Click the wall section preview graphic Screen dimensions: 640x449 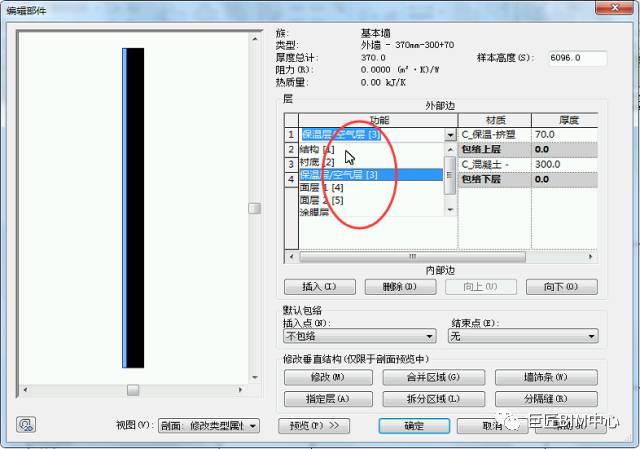[133, 208]
